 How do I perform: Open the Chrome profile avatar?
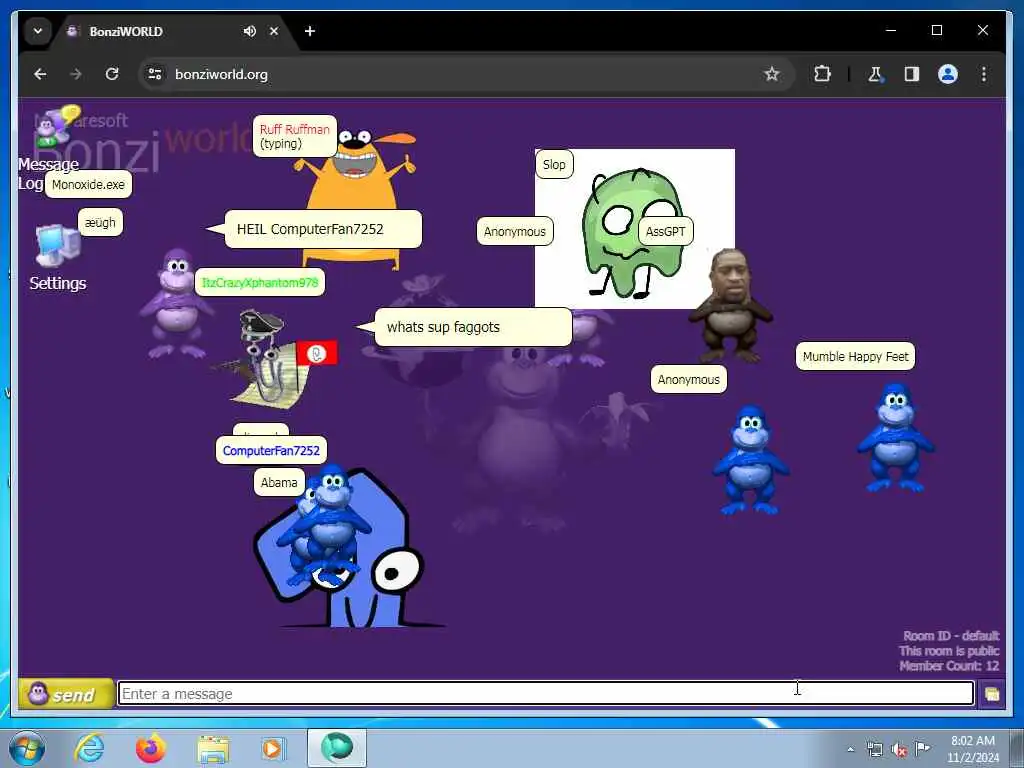point(948,74)
